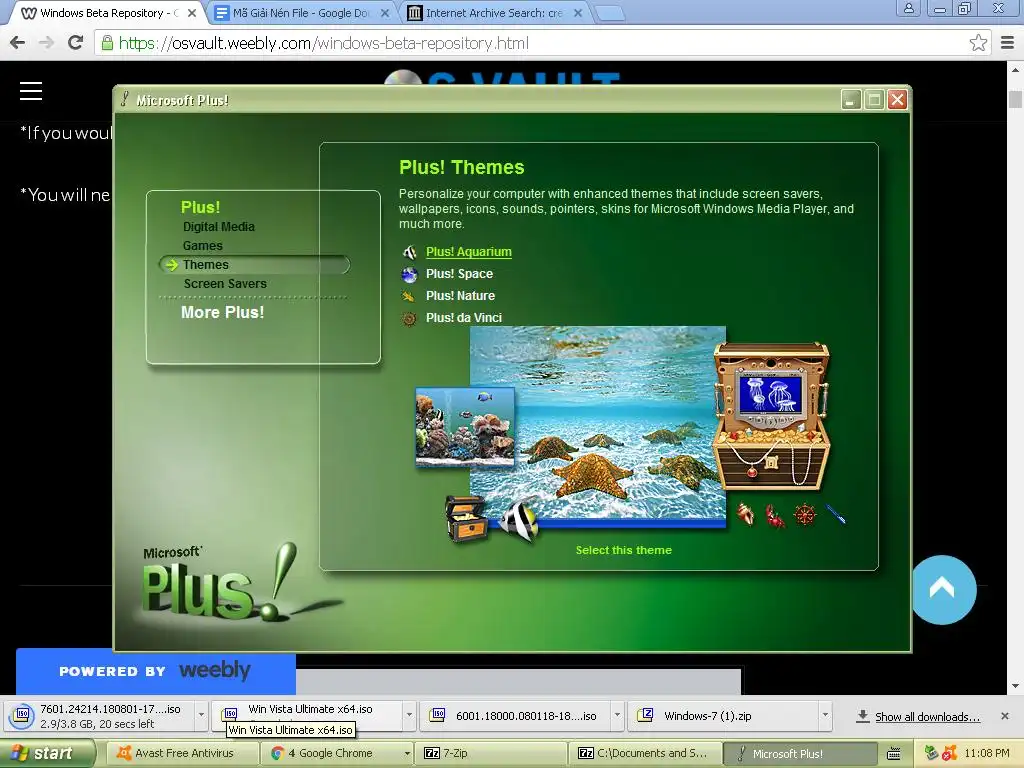This screenshot has width=1024, height=768.
Task: Switch to C:\Documents and S... taskbar window
Action: coord(645,754)
